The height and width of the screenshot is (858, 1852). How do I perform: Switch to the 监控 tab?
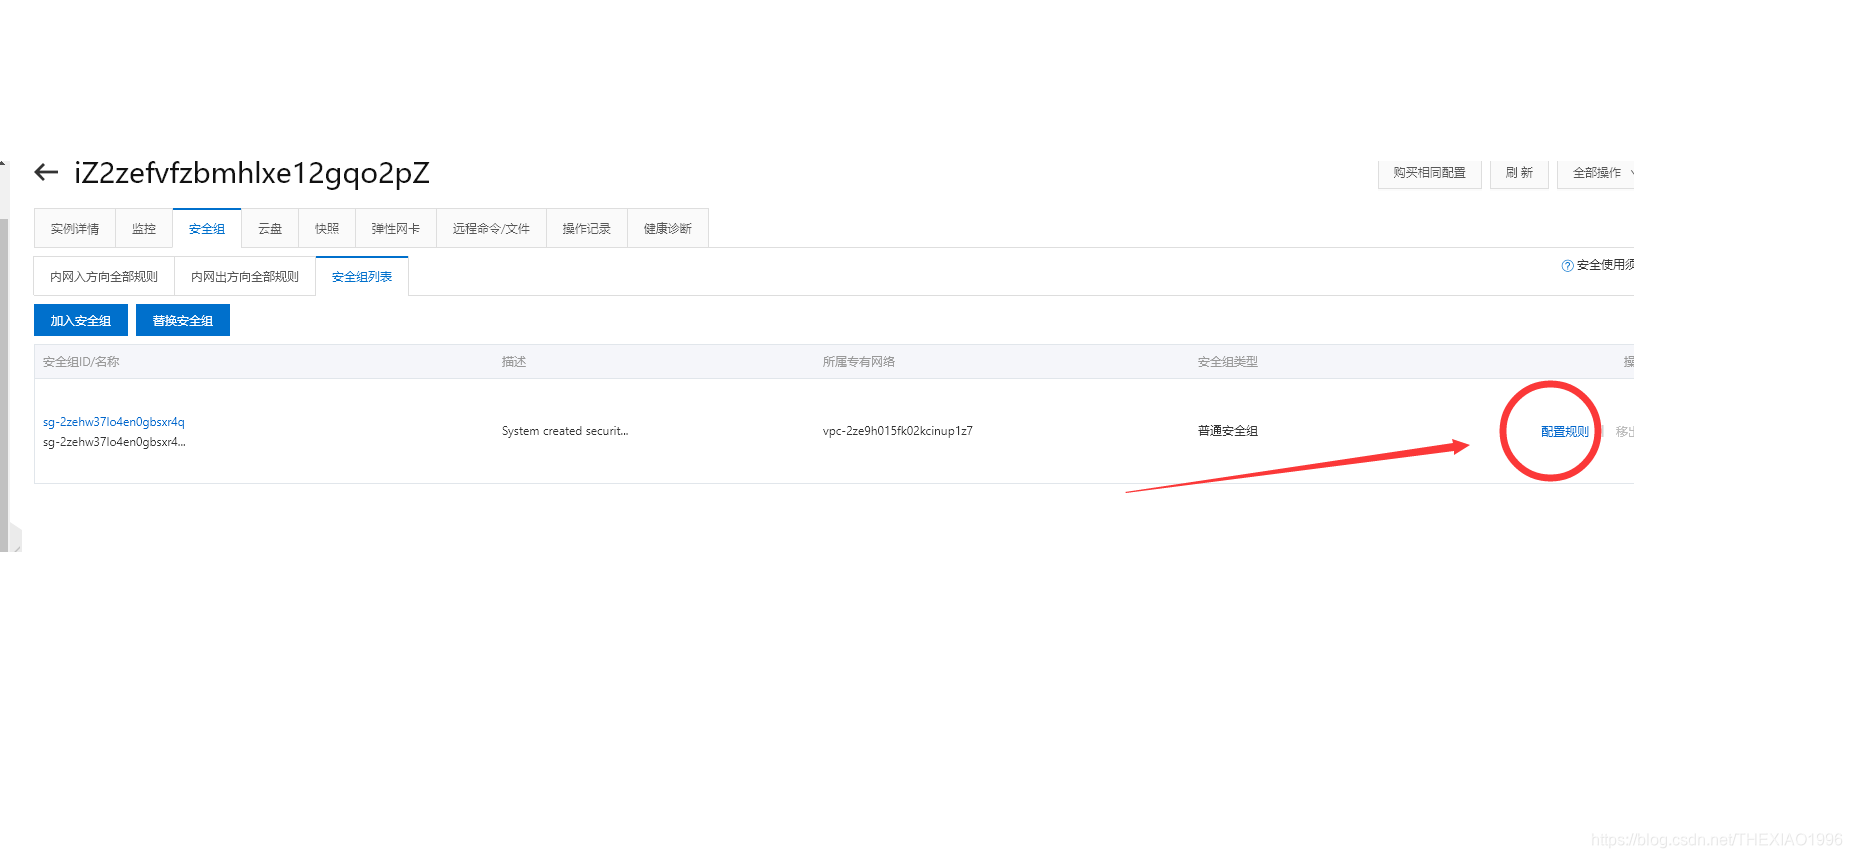tap(144, 229)
